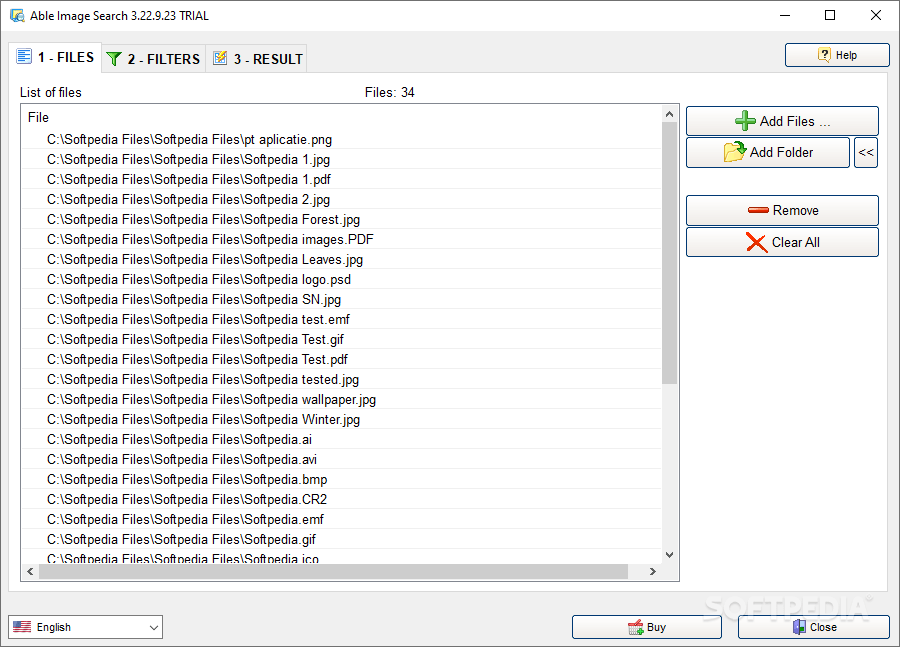Click the file list scroll up arrow

click(669, 114)
